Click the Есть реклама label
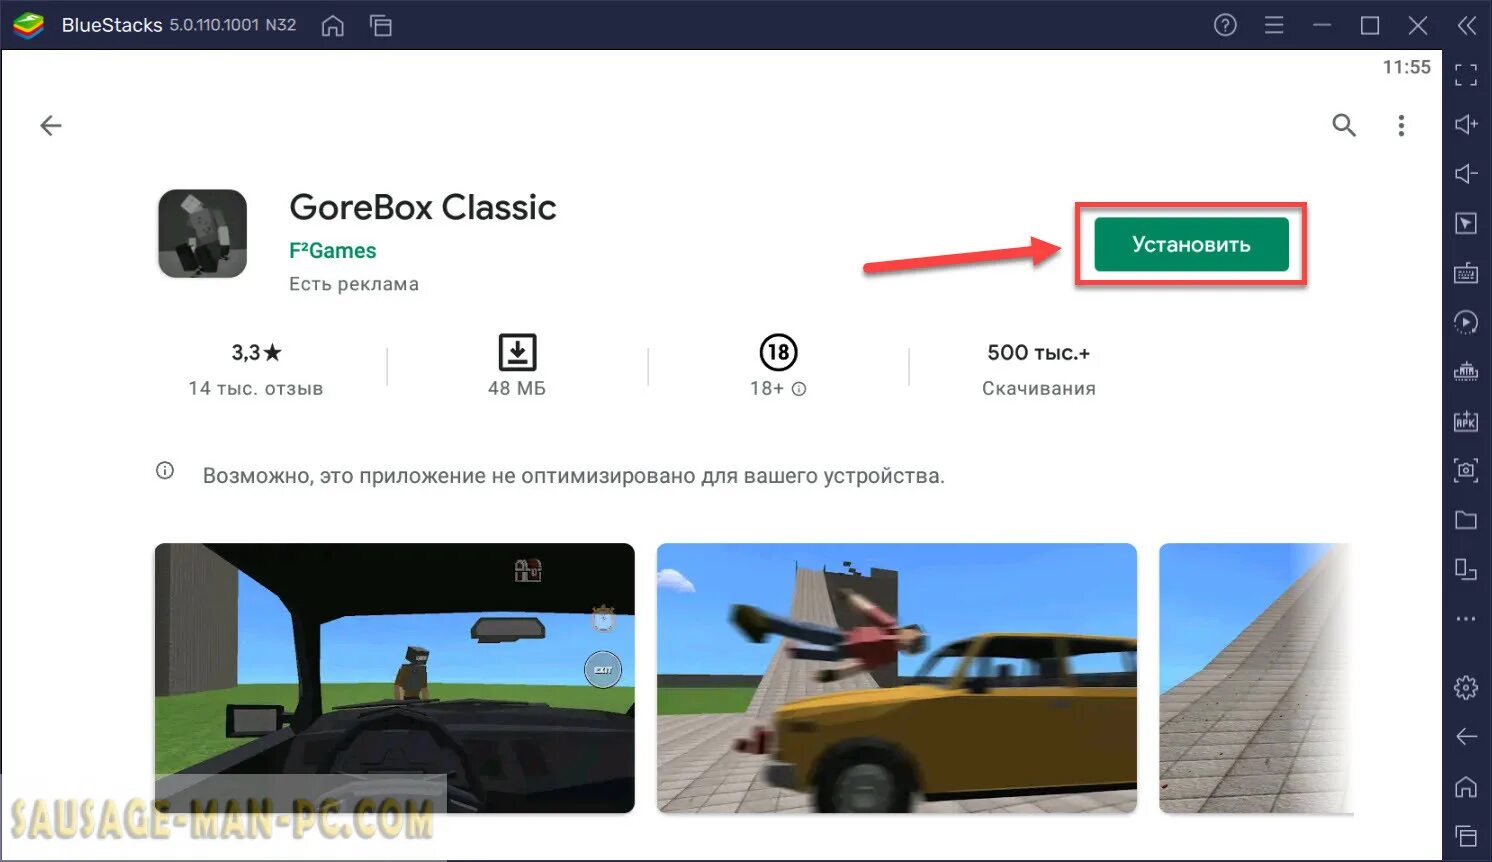 (354, 284)
